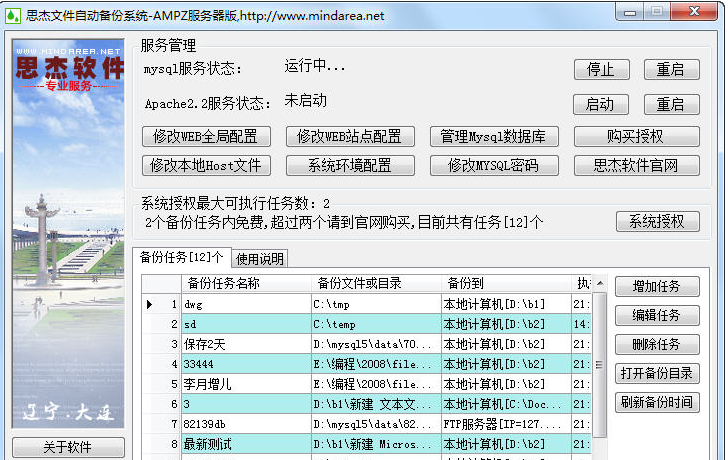The height and width of the screenshot is (460, 728).
Task: Click the C:\tmp path cell
Action: (x=376, y=304)
